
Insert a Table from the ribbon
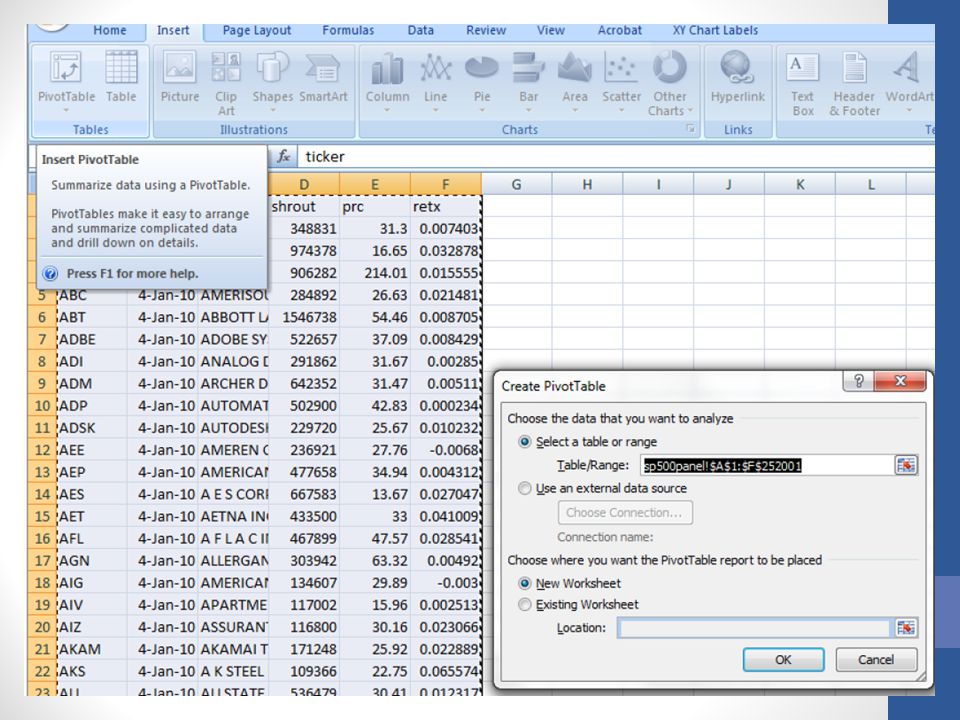pos(121,77)
